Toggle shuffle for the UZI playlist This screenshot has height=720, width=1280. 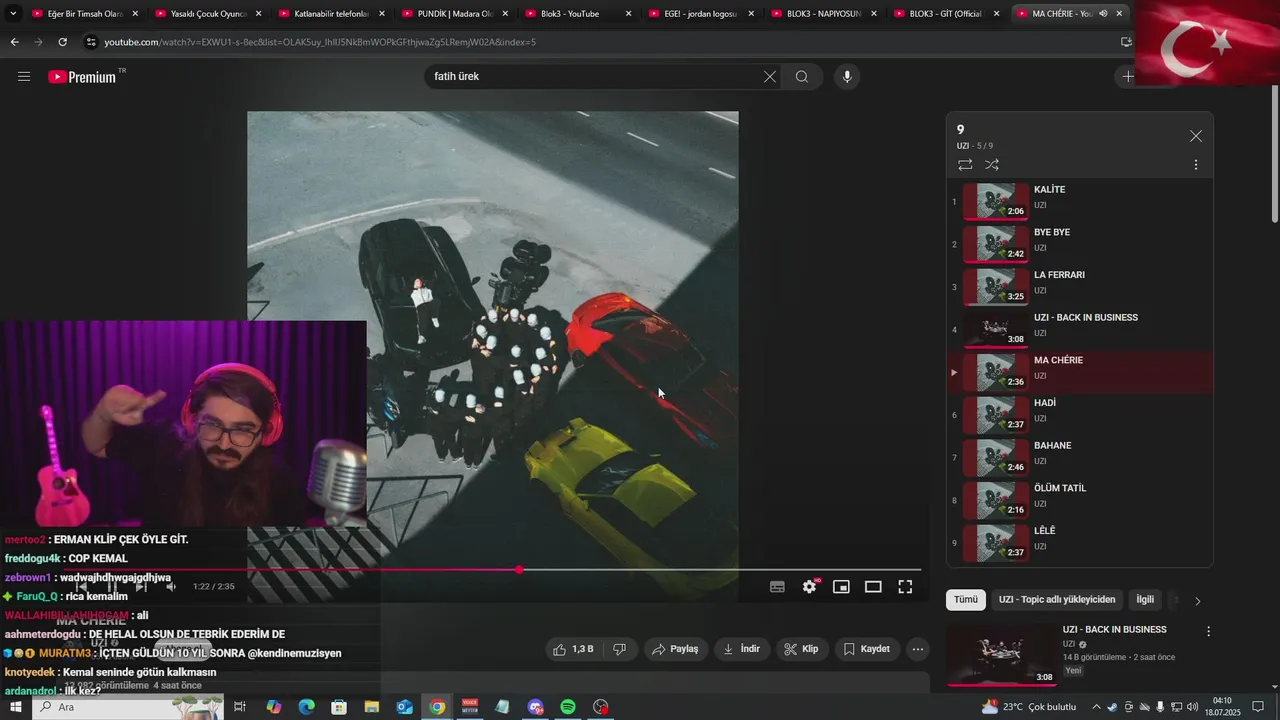[x=992, y=165]
